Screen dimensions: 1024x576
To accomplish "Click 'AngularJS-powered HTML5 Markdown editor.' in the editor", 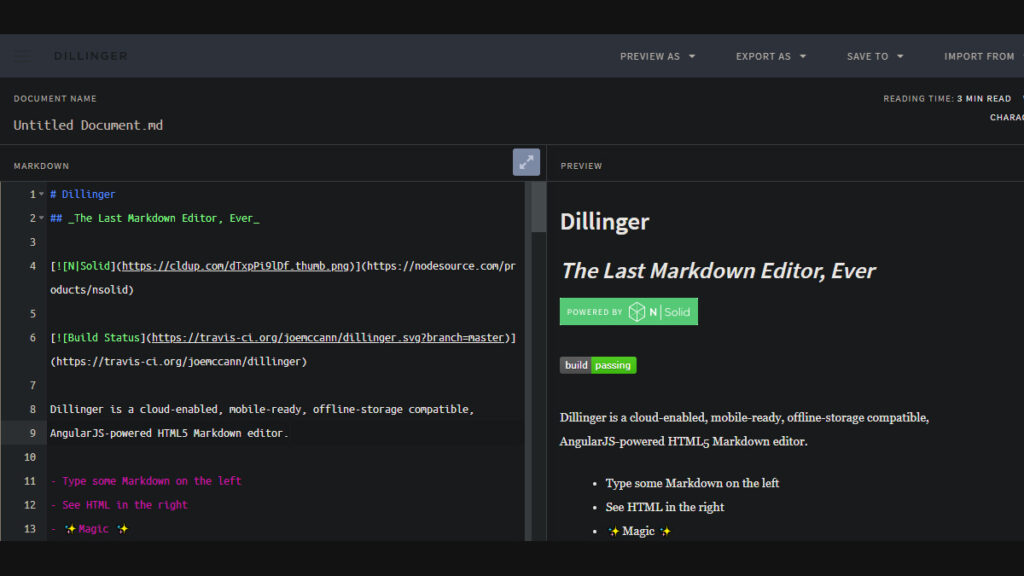I will tap(168, 433).
